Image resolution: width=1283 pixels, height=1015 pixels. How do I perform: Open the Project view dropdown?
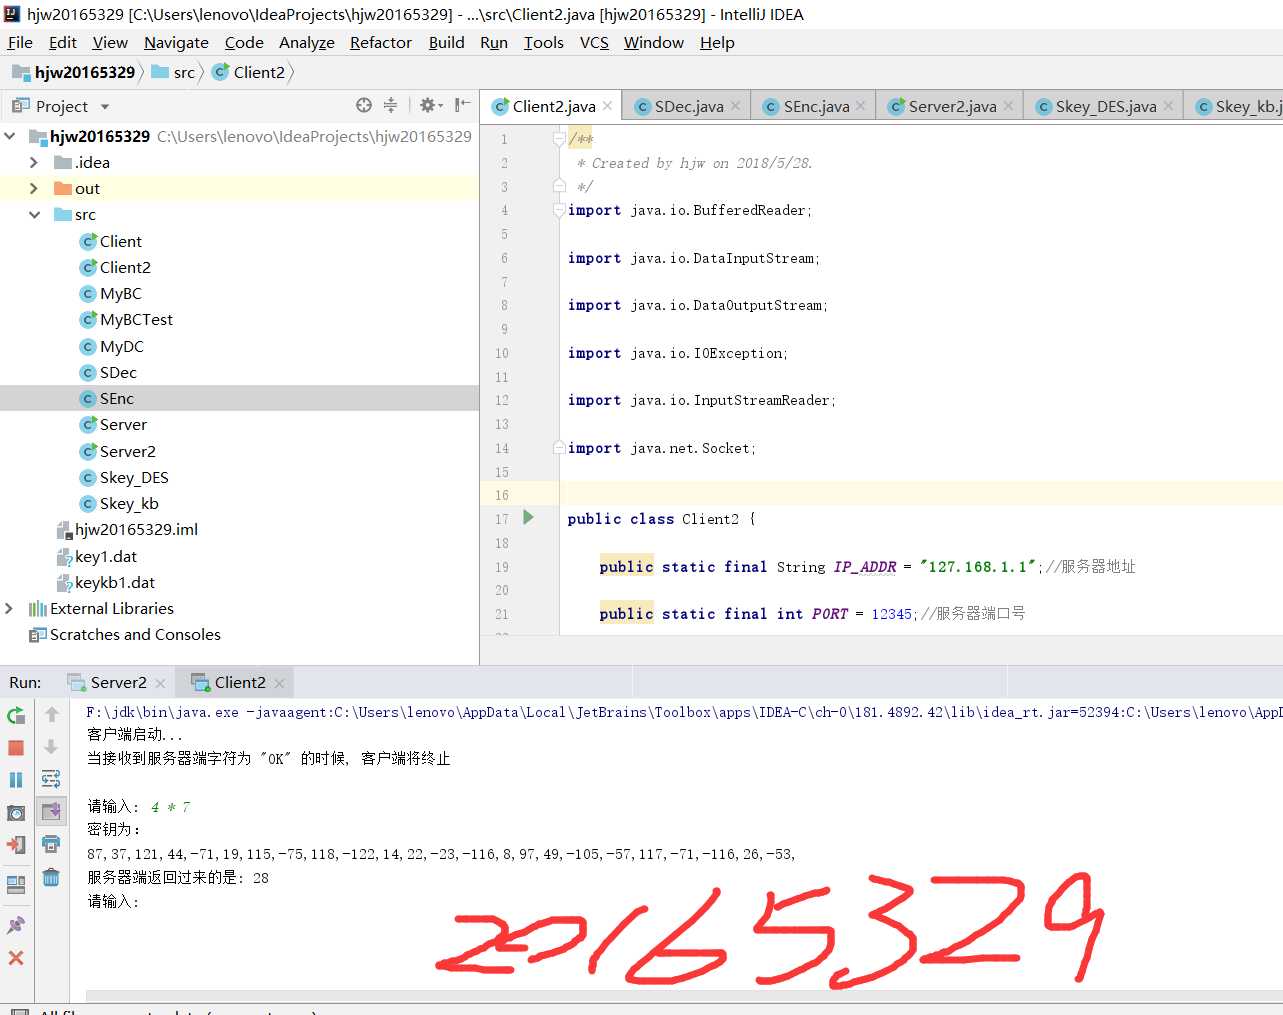coord(105,107)
